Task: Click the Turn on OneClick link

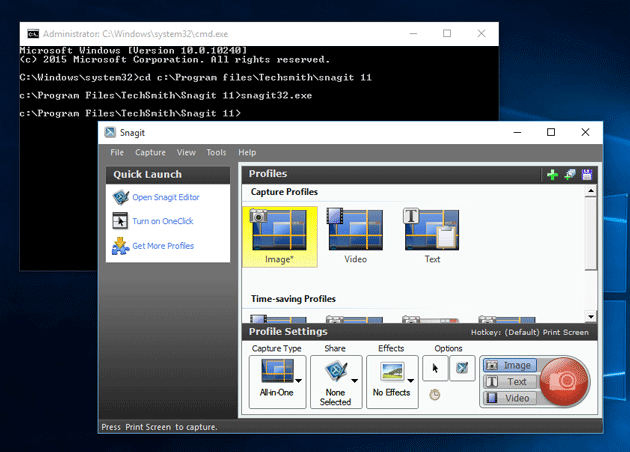Action: (163, 221)
